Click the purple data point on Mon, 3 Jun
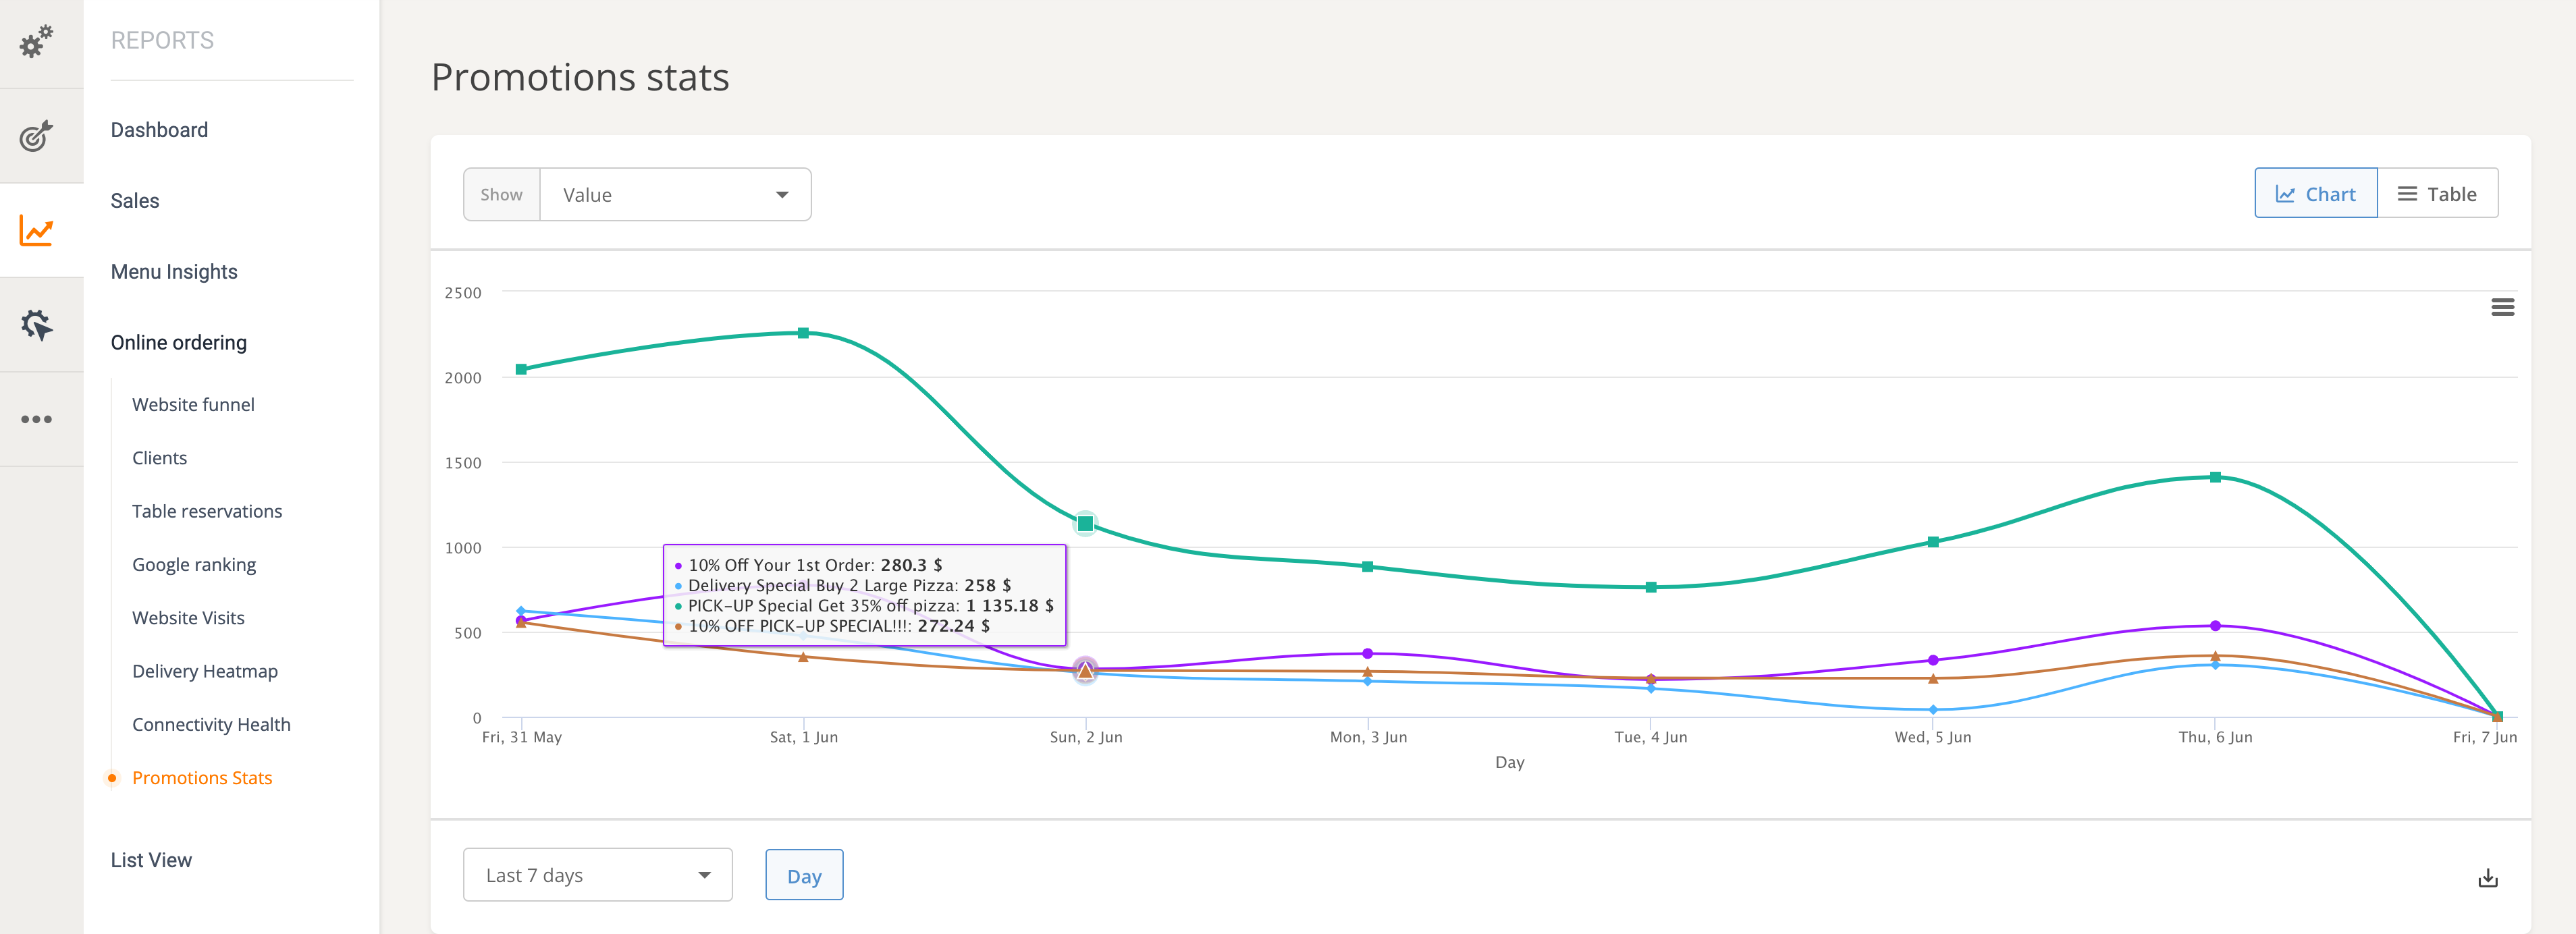The image size is (2576, 934). [x=1367, y=653]
